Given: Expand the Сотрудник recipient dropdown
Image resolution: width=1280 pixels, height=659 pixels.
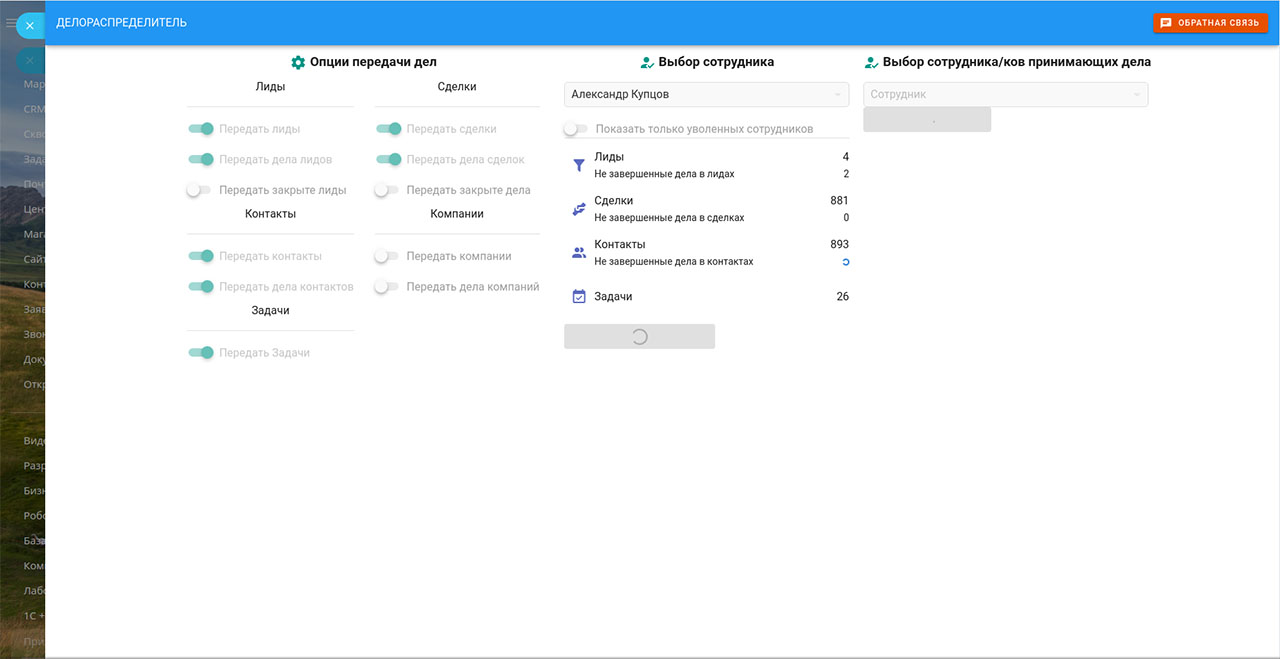Looking at the screenshot, I should 1005,95.
